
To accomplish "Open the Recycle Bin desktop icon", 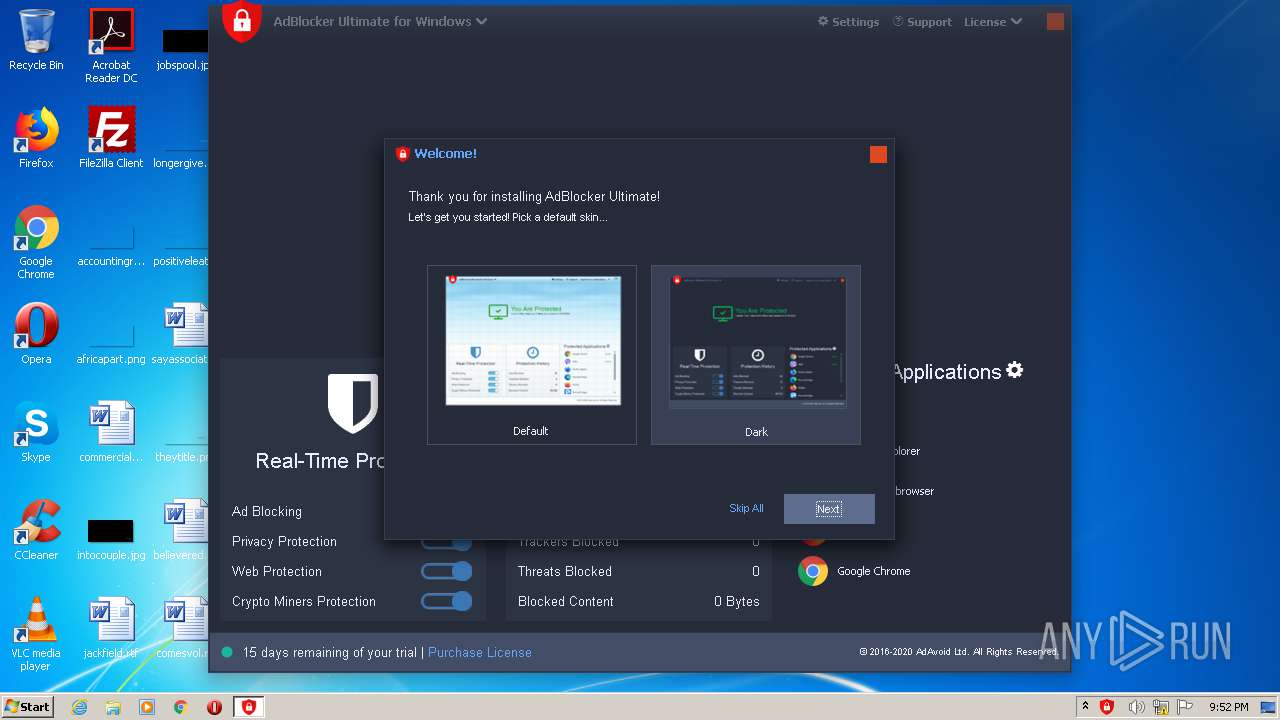I will [x=36, y=40].
